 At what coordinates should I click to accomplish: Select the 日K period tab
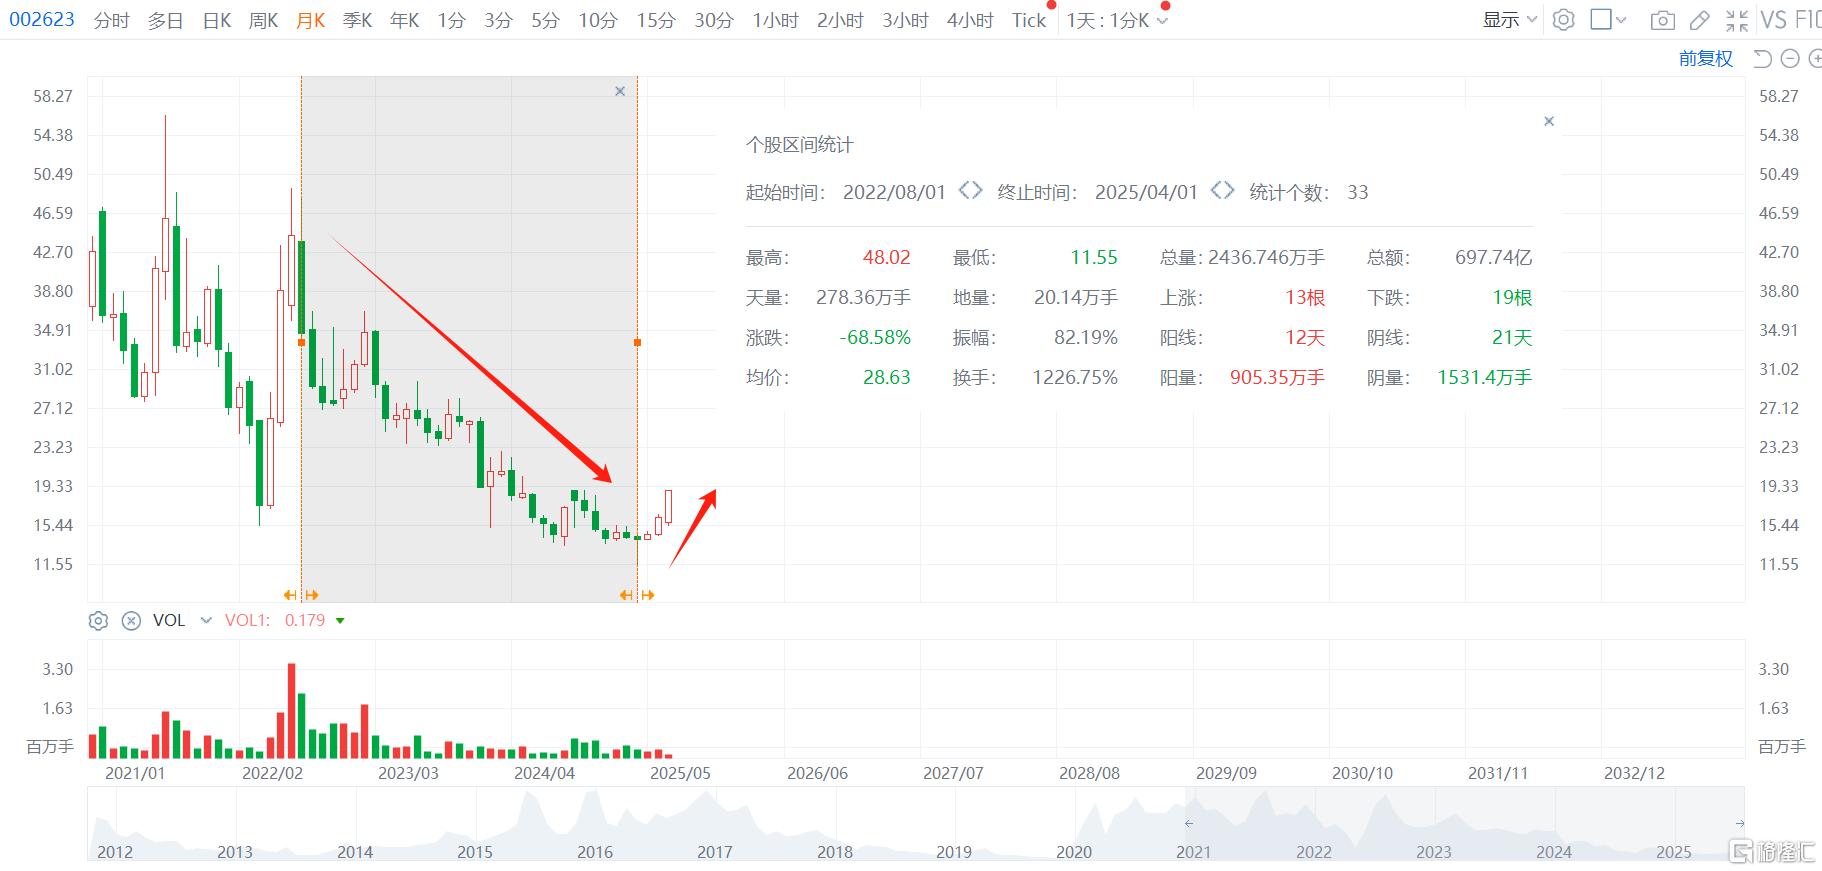[x=217, y=21]
